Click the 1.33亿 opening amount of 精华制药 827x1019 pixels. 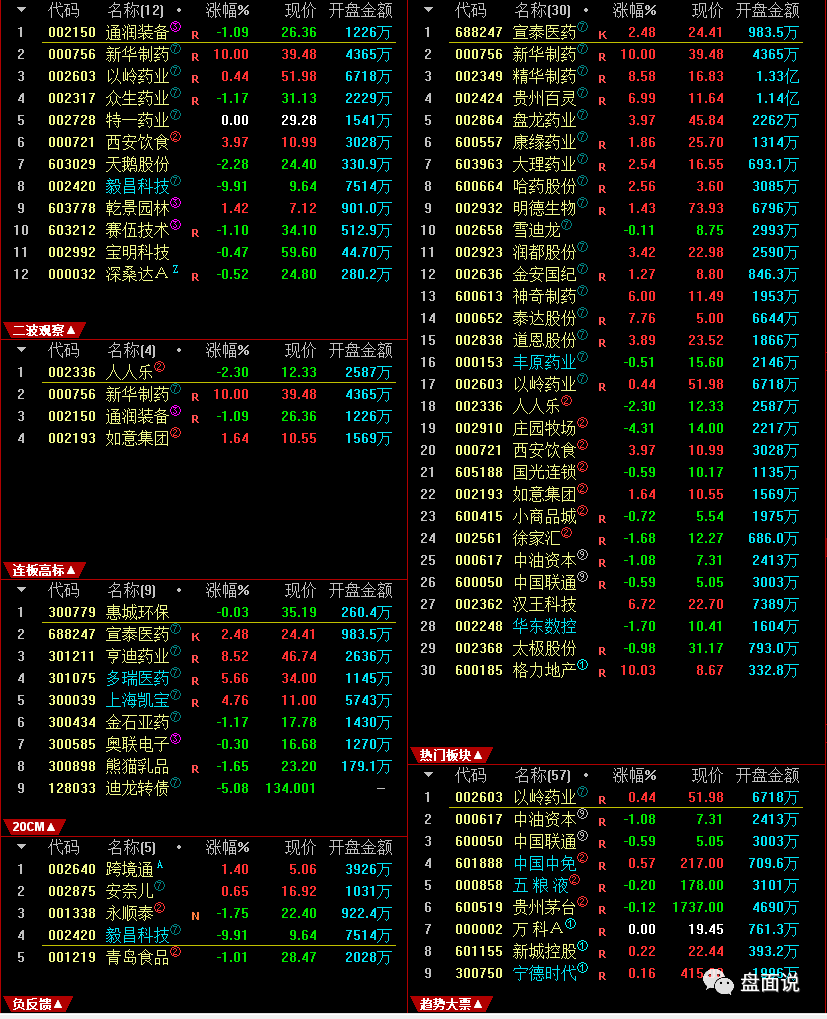[x=777, y=76]
